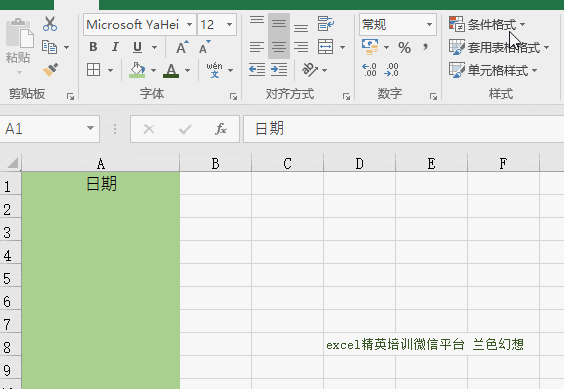Click the Cut scissors icon
Viewport: 564px width, 389px height.
50,24
